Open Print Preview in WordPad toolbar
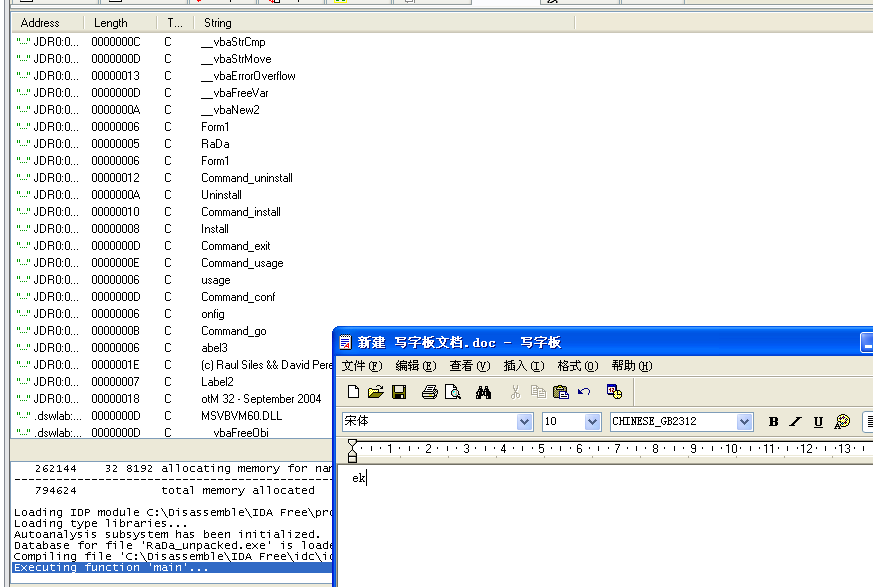Screen dimensions: 873x587 453,392
